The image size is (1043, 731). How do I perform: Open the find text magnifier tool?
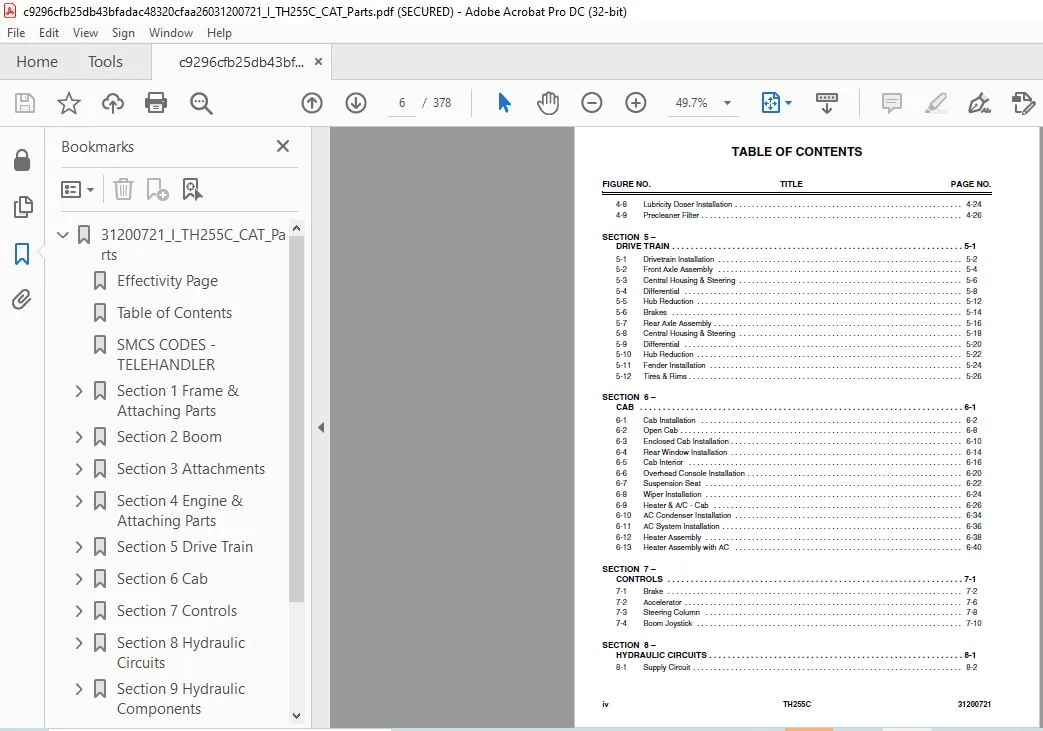201,103
